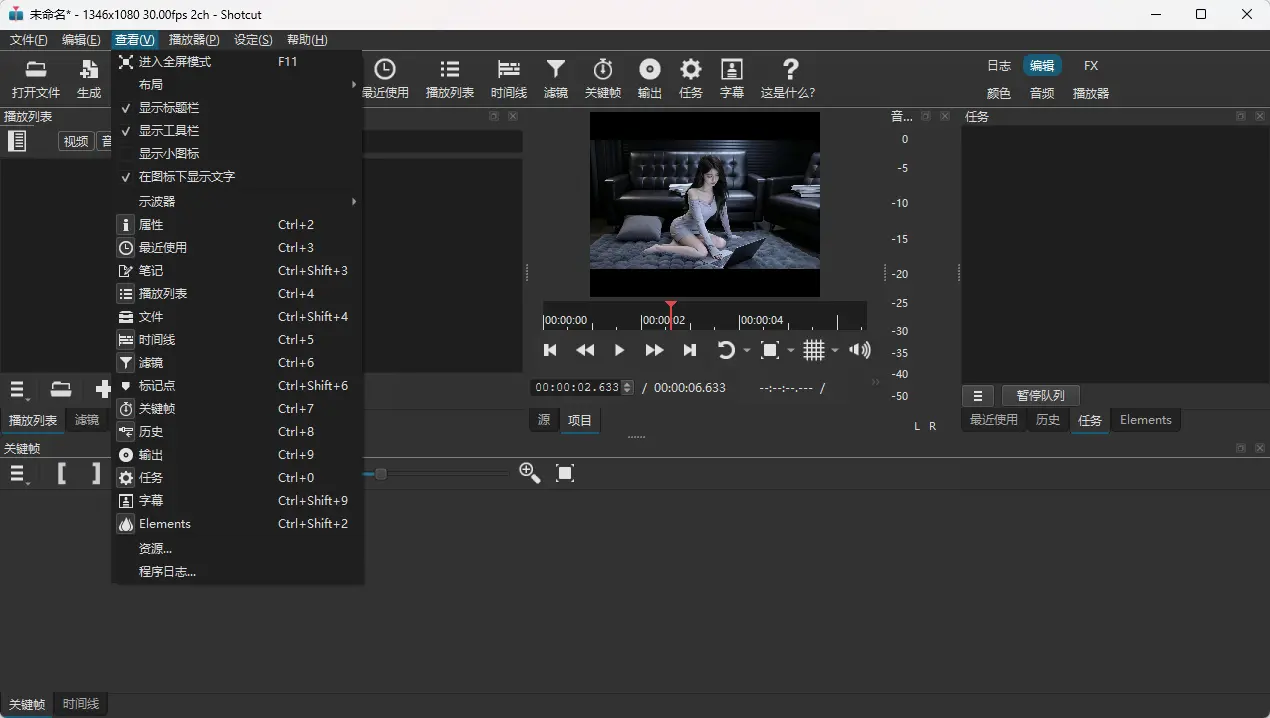Image resolution: width=1270 pixels, height=718 pixels.
Task: Switch to the 源 player tab
Action: pyautogui.click(x=544, y=420)
